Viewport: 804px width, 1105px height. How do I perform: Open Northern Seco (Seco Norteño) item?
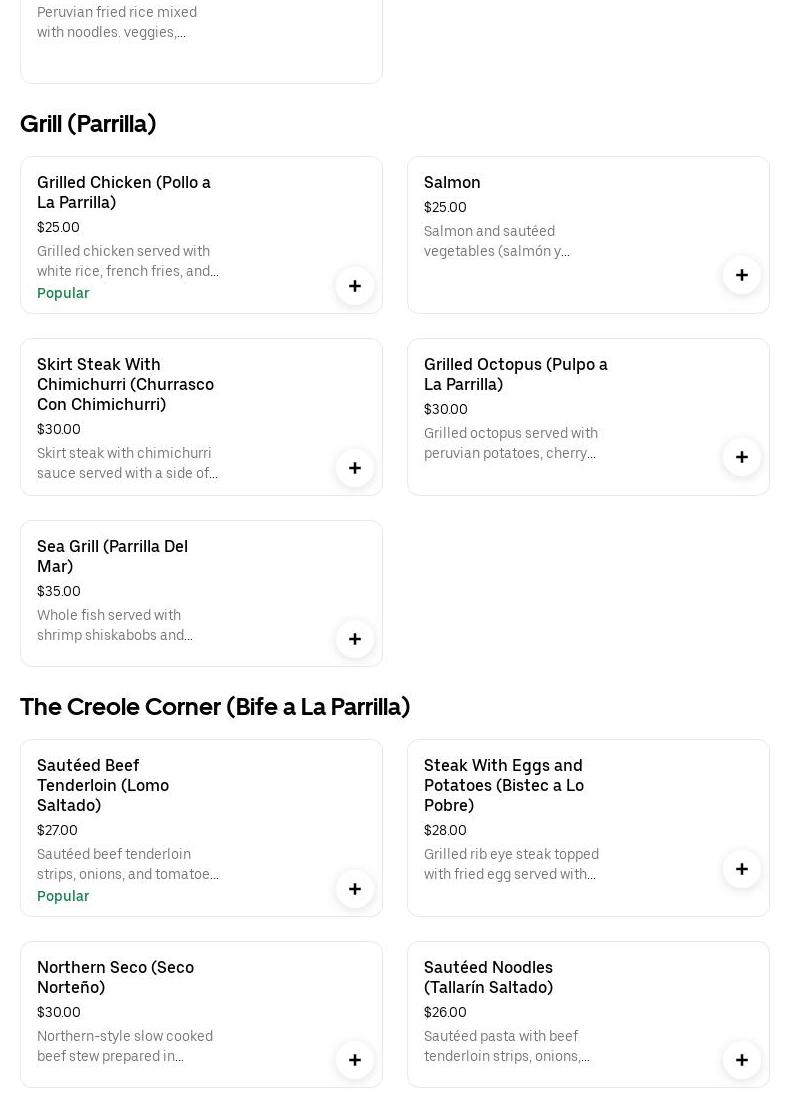[x=115, y=977]
